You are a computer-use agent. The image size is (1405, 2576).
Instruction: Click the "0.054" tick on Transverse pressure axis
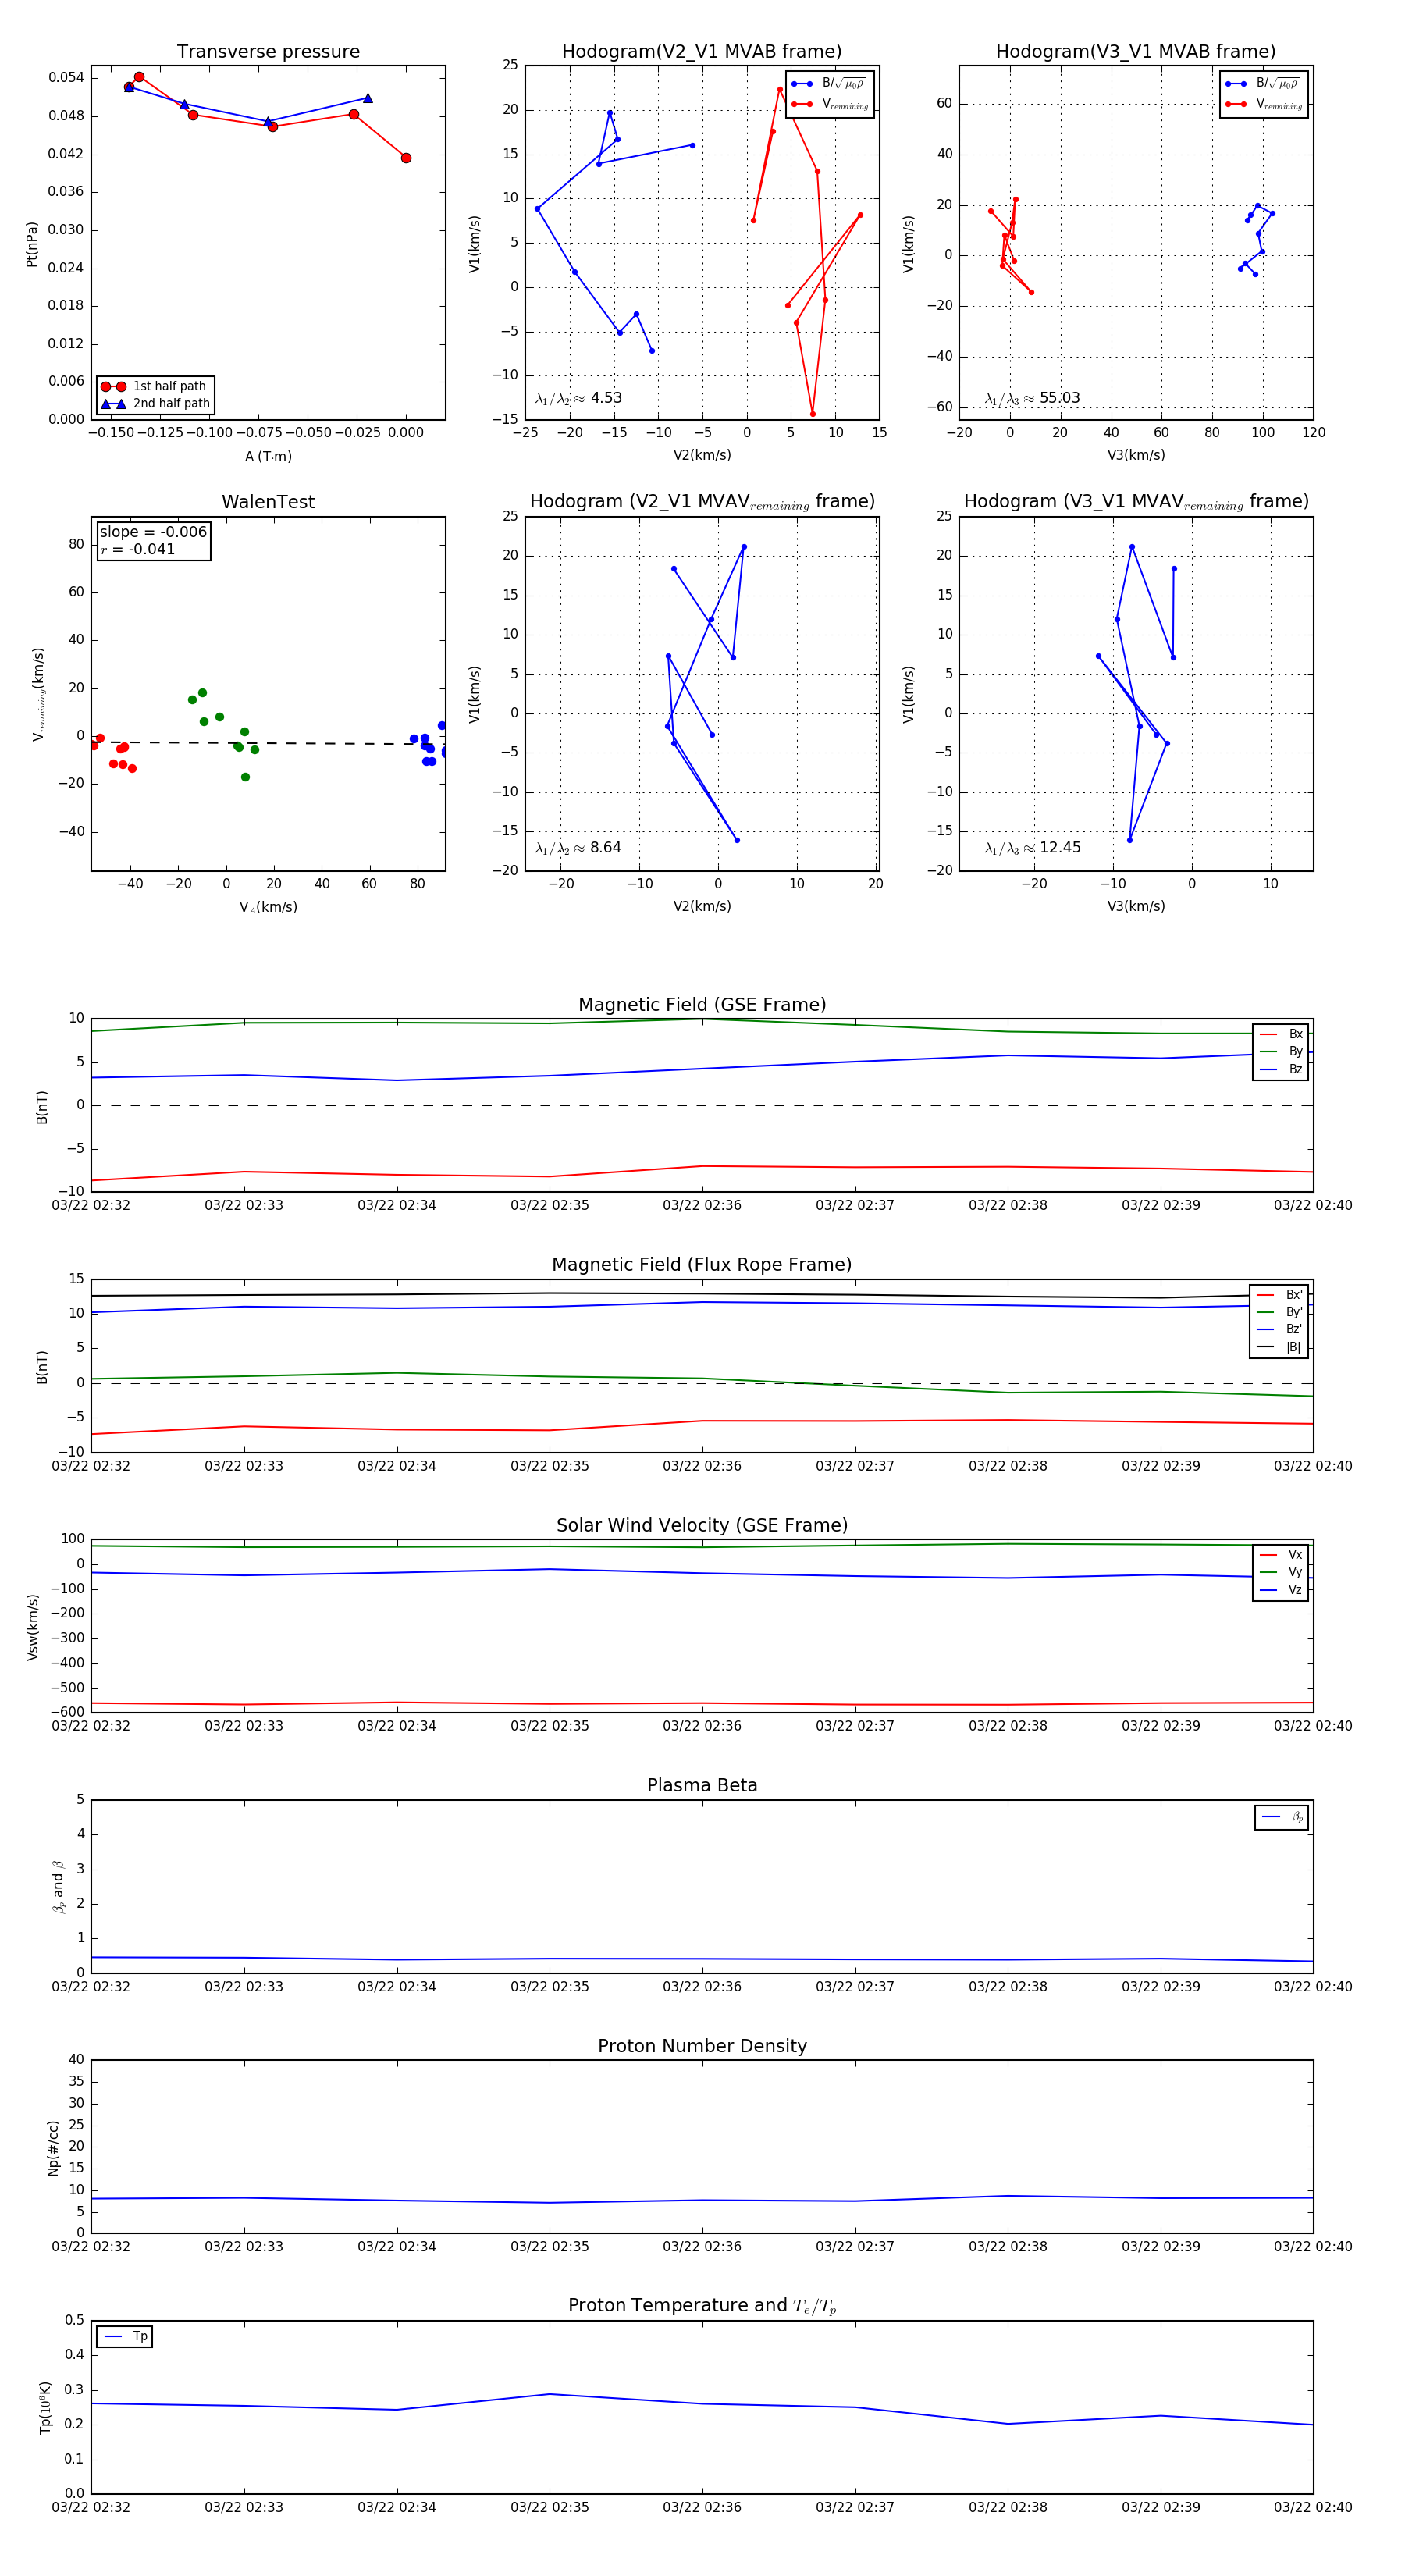(x=66, y=78)
